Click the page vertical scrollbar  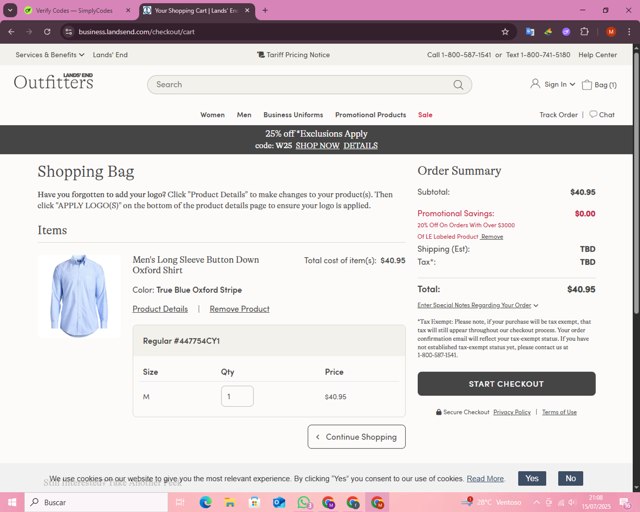click(636, 184)
